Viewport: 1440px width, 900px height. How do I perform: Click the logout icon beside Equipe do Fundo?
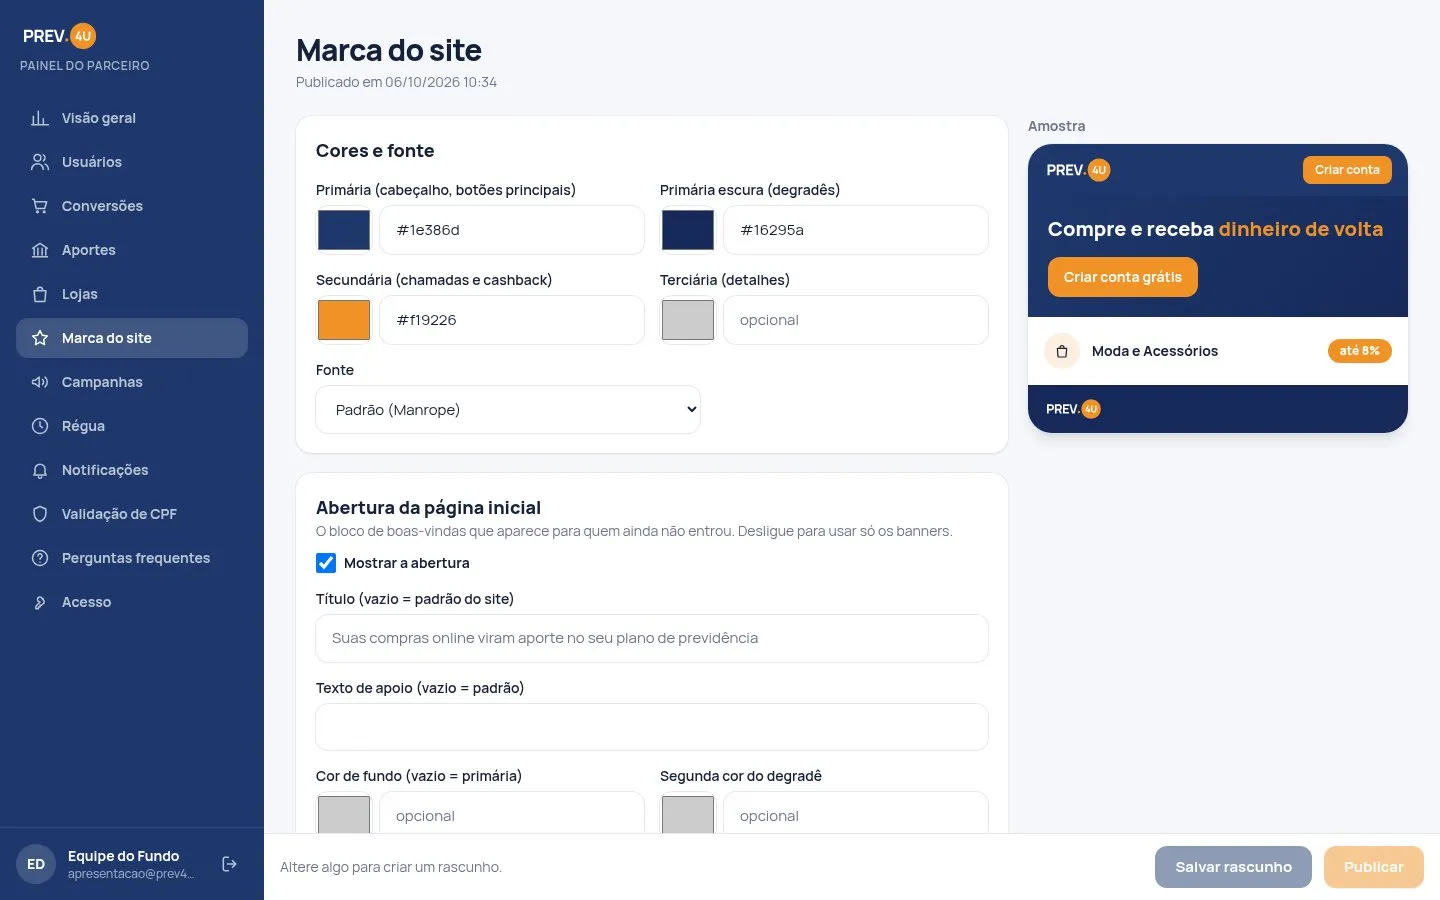pyautogui.click(x=229, y=864)
